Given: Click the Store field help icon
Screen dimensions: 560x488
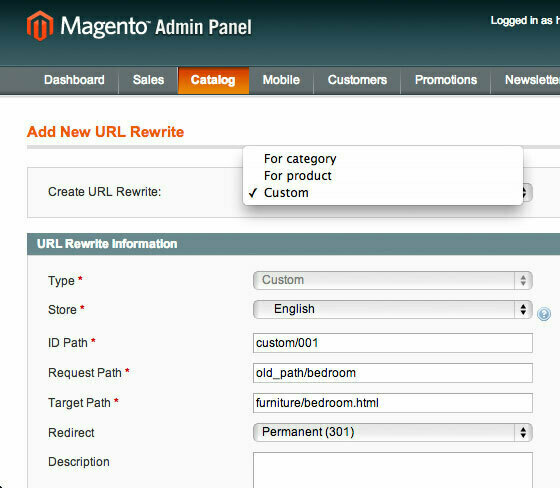Looking at the screenshot, I should click(x=544, y=314).
